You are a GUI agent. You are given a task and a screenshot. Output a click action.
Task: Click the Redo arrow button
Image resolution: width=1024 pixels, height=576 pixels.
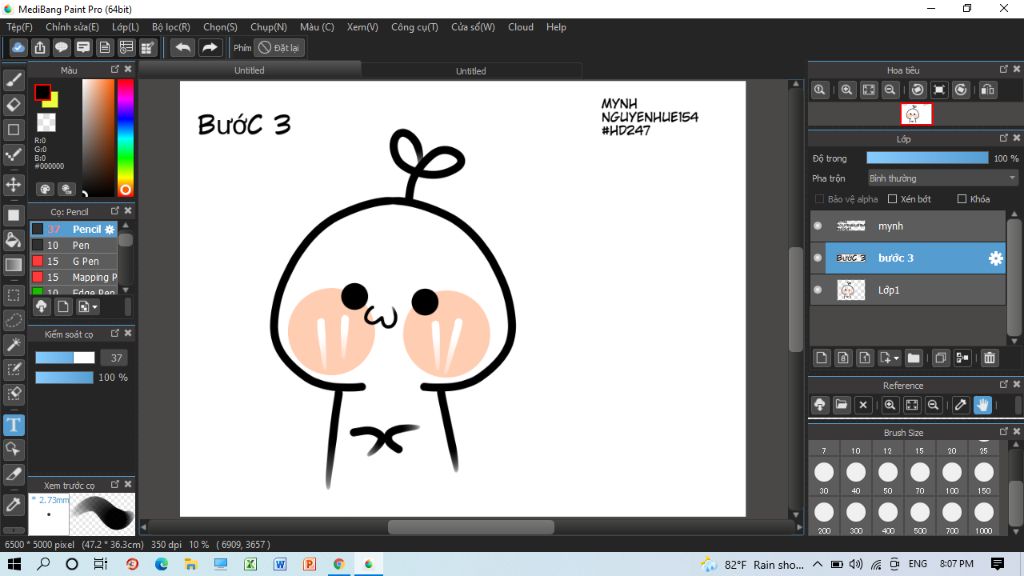[x=210, y=48]
